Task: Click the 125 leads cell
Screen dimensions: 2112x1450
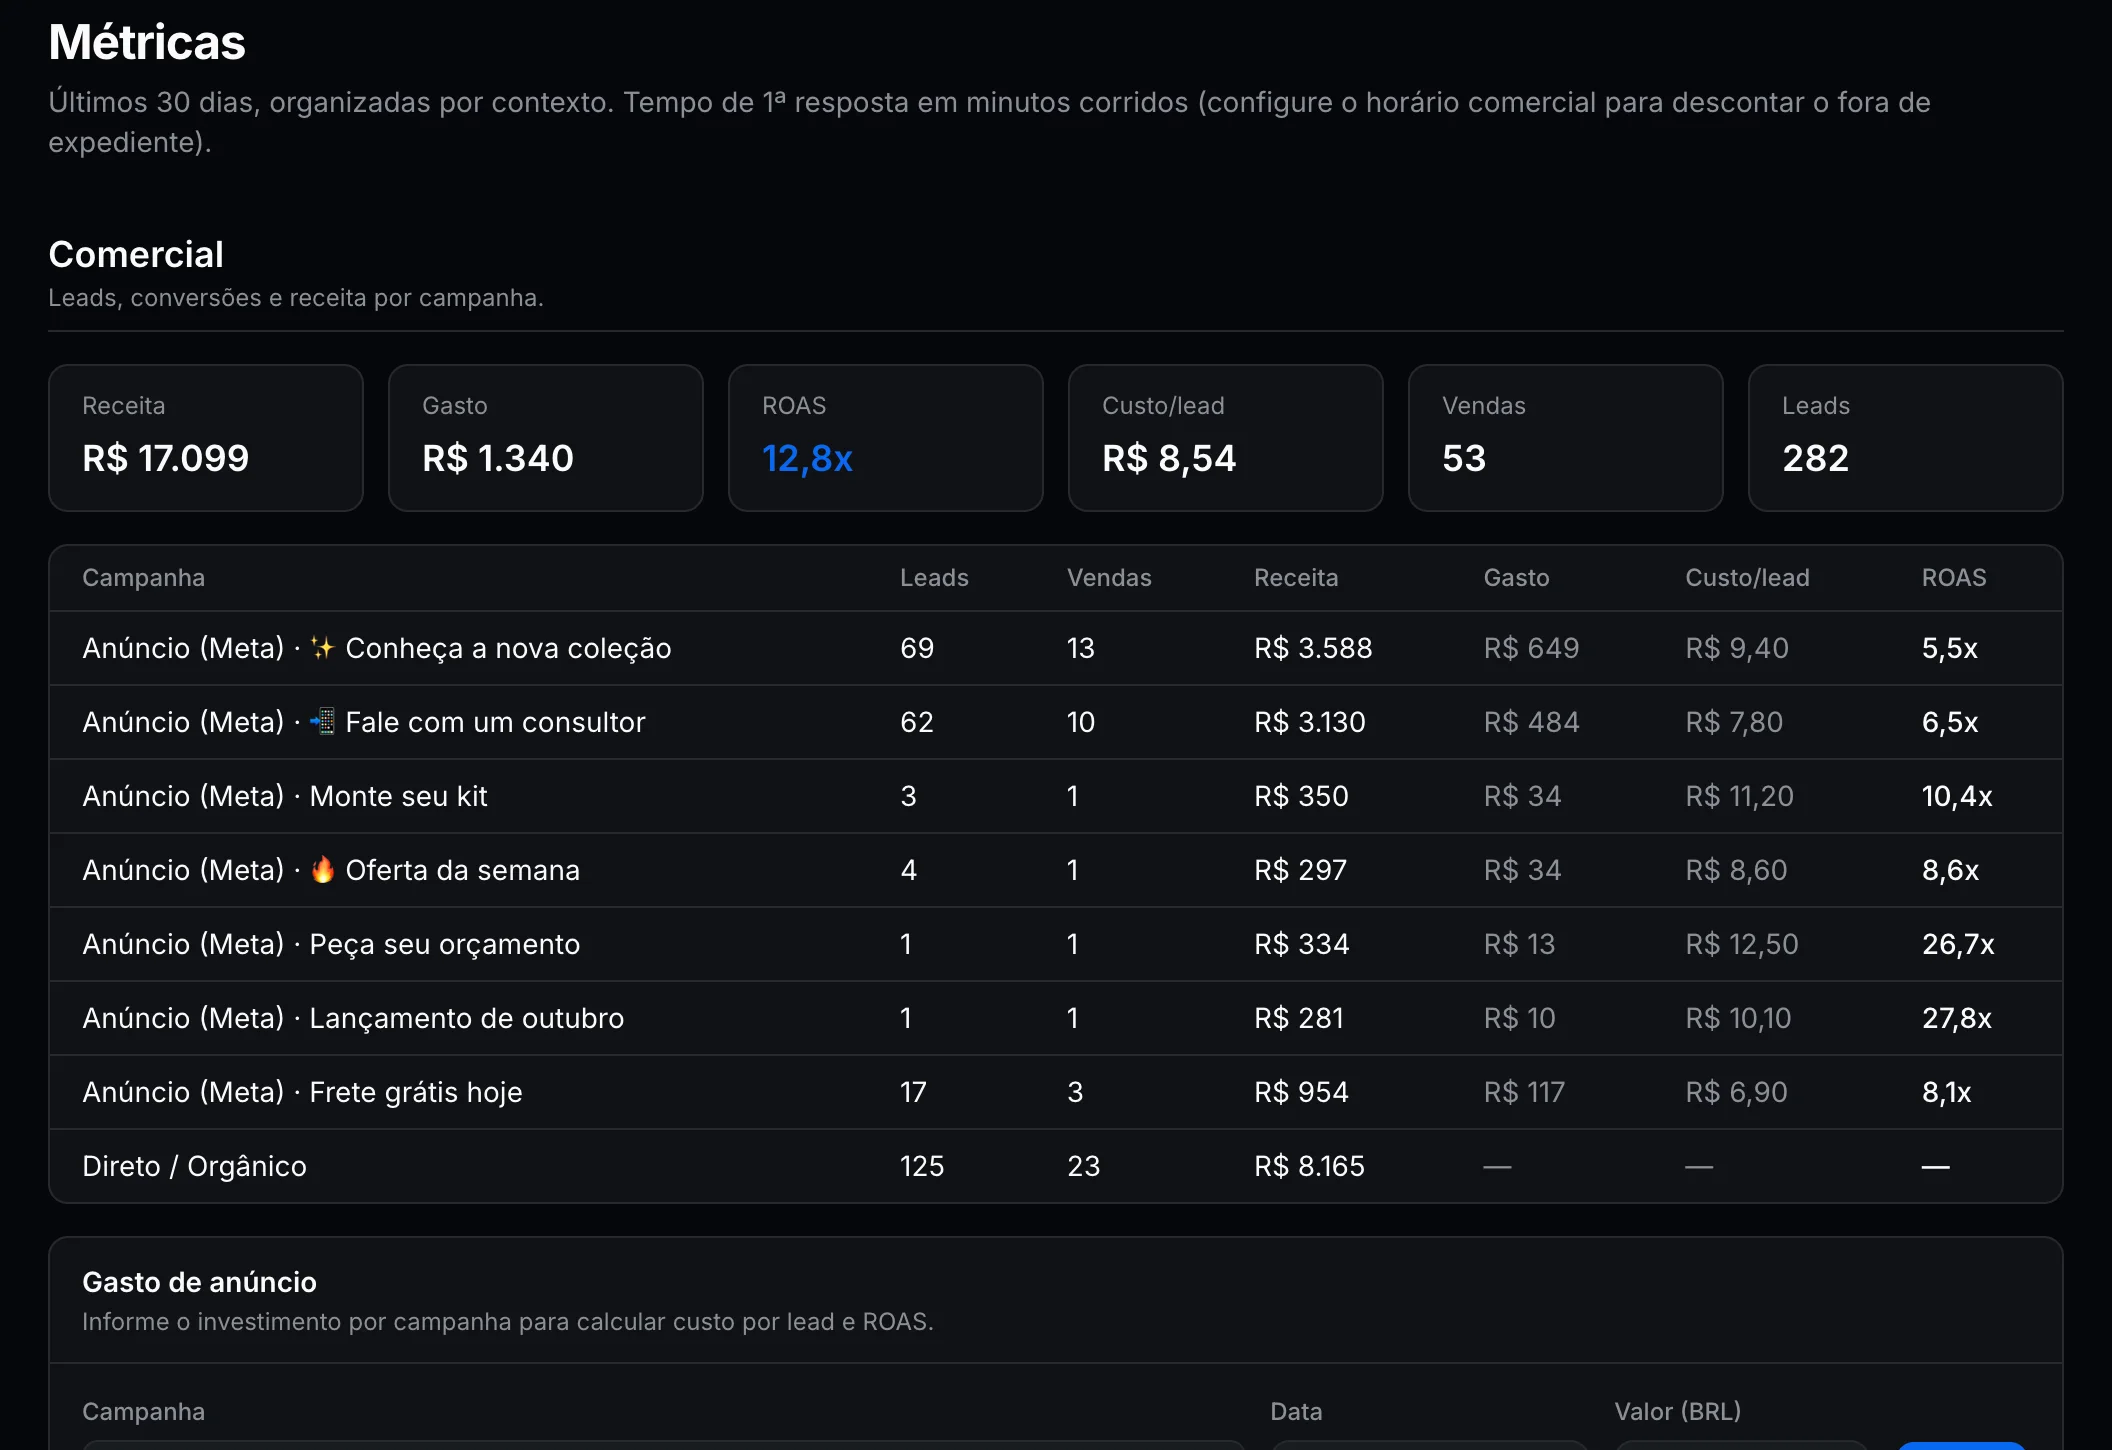Action: [x=922, y=1166]
